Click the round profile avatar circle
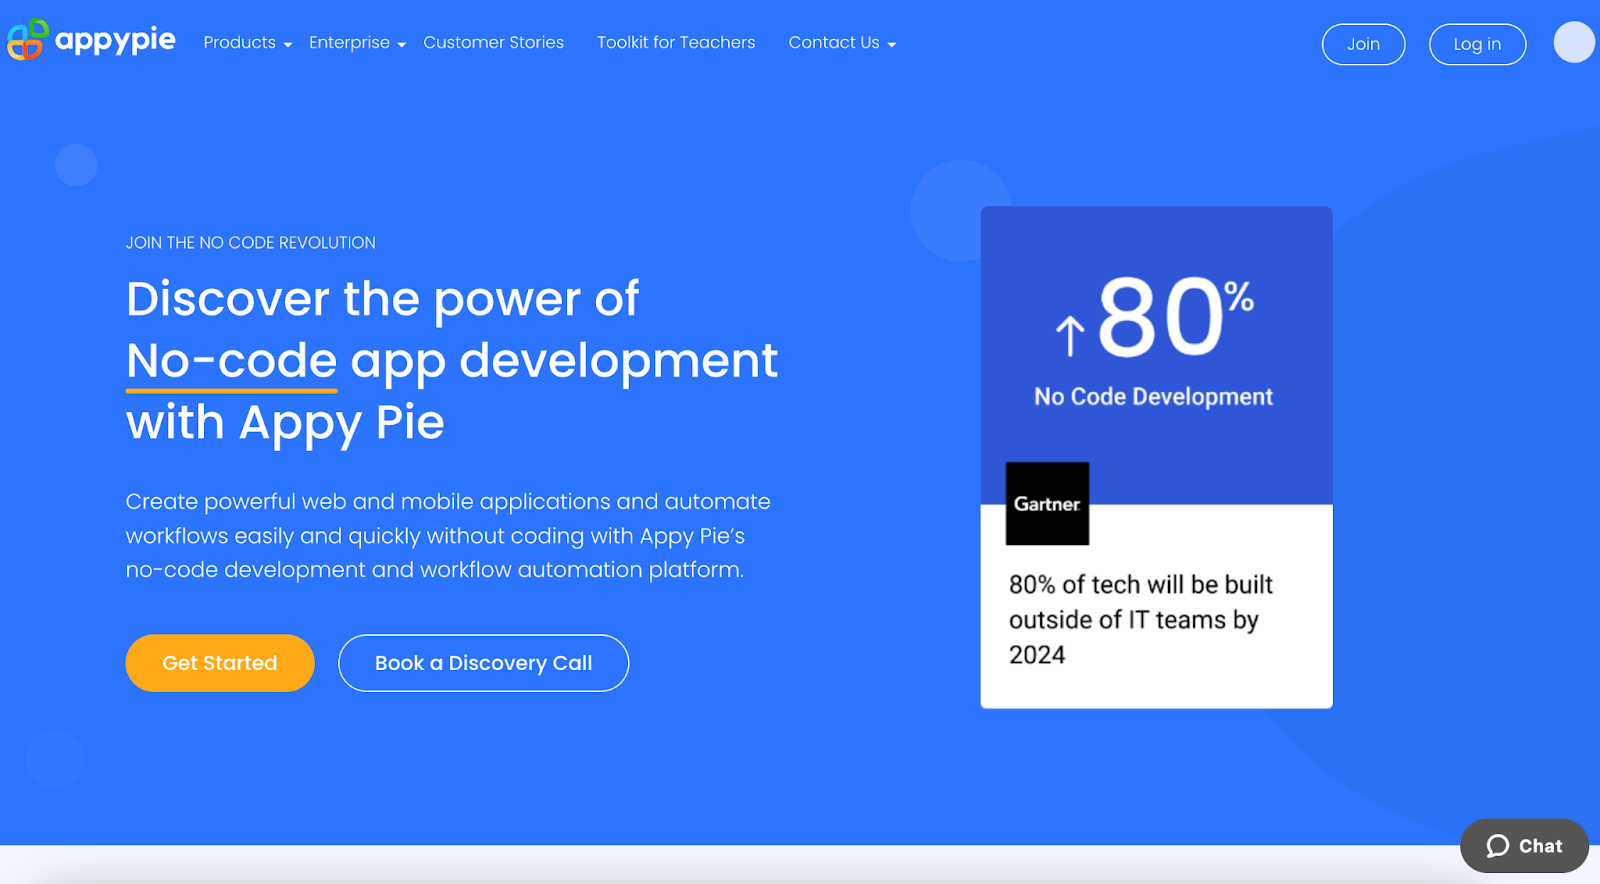The width and height of the screenshot is (1600, 884). coord(1574,42)
